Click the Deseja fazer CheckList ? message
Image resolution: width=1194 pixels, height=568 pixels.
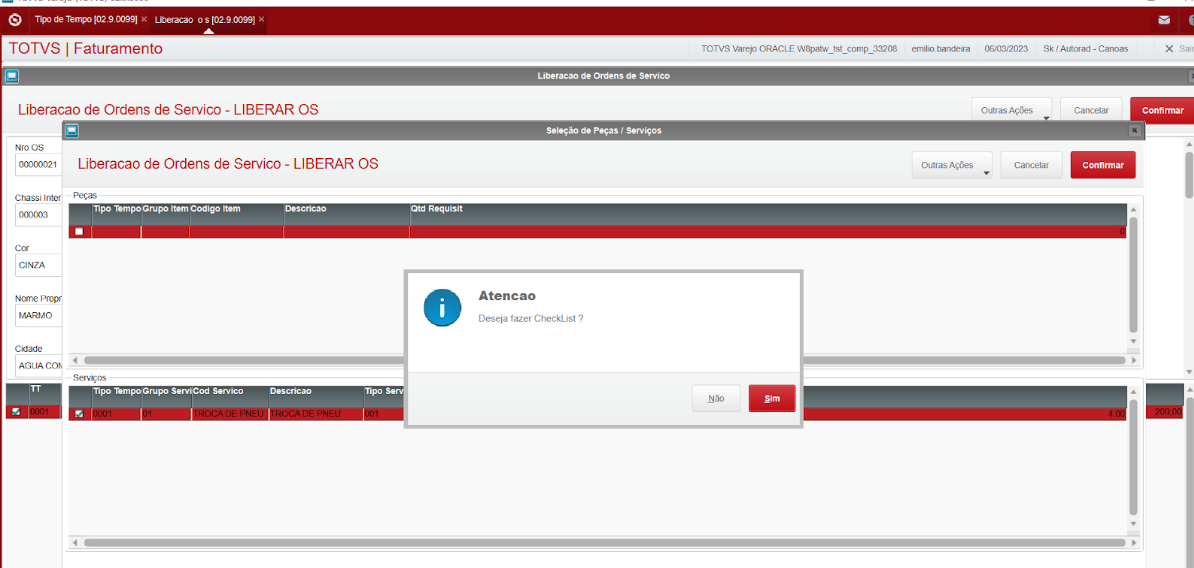531,318
